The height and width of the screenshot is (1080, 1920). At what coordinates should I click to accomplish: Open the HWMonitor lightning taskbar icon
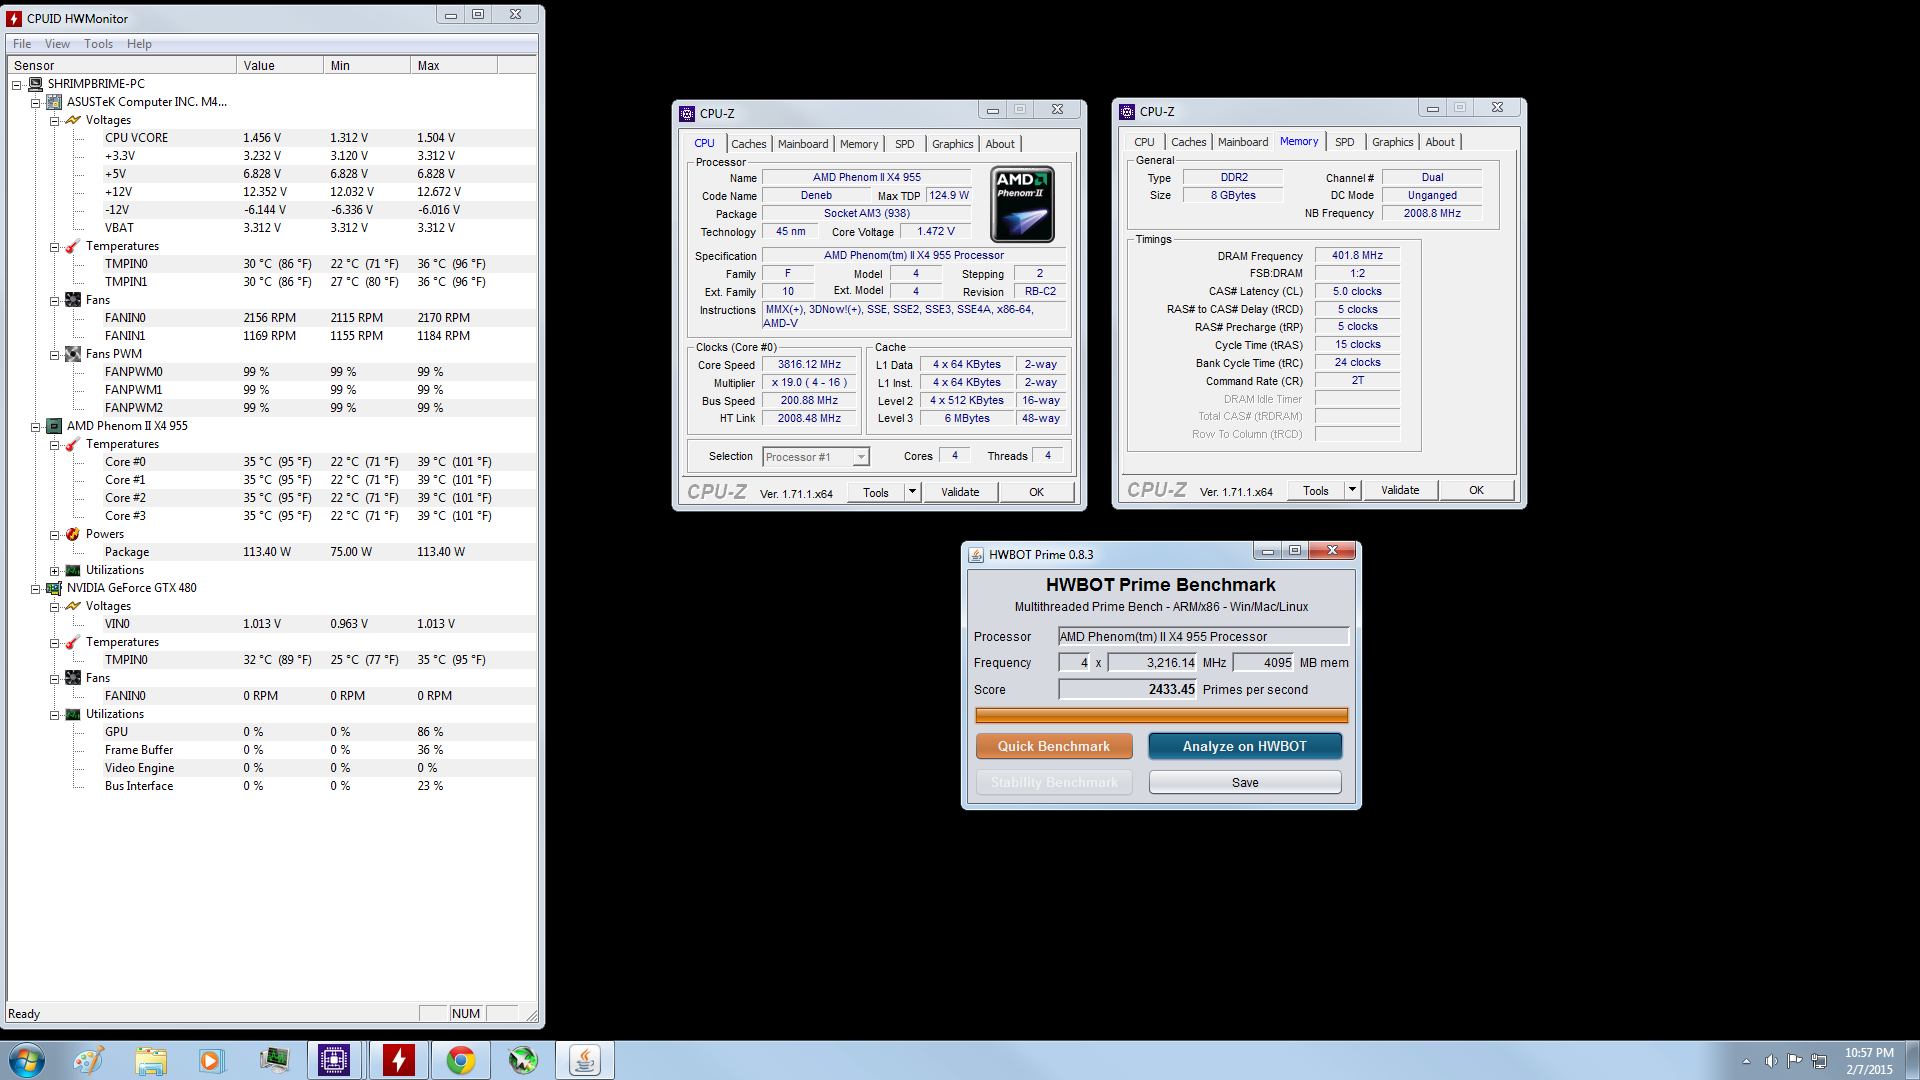point(398,1060)
